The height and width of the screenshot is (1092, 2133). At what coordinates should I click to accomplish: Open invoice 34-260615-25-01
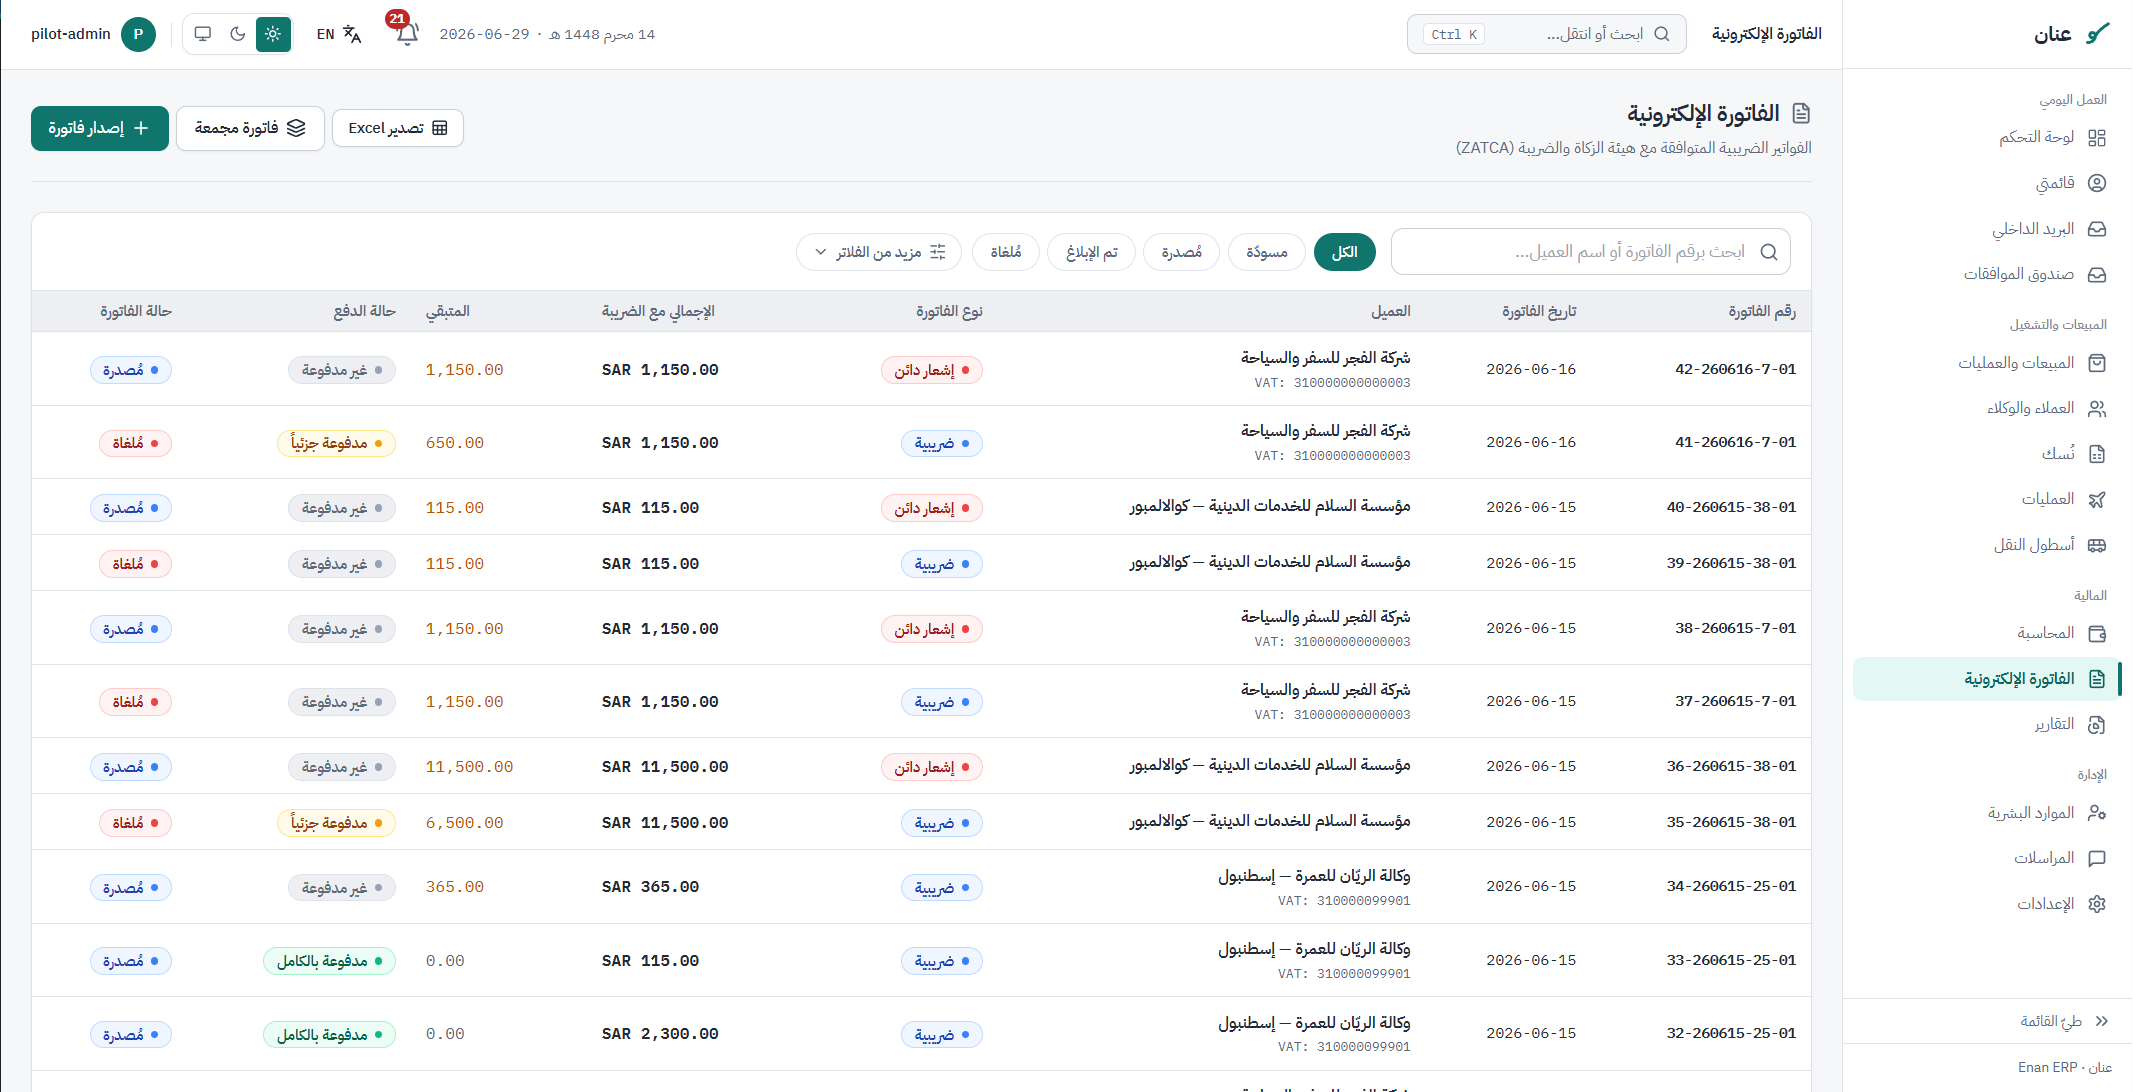[1731, 886]
